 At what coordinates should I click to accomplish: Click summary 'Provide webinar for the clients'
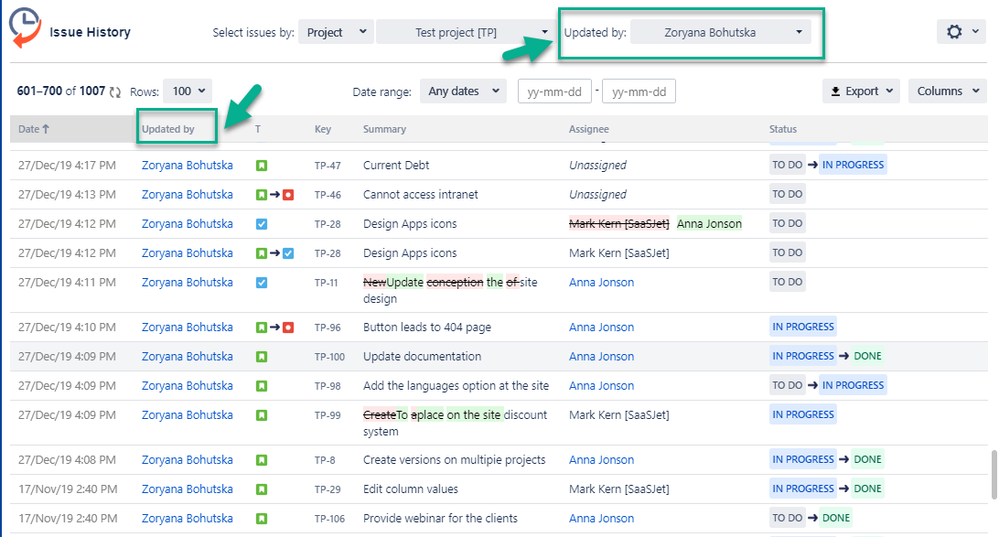tap(440, 518)
